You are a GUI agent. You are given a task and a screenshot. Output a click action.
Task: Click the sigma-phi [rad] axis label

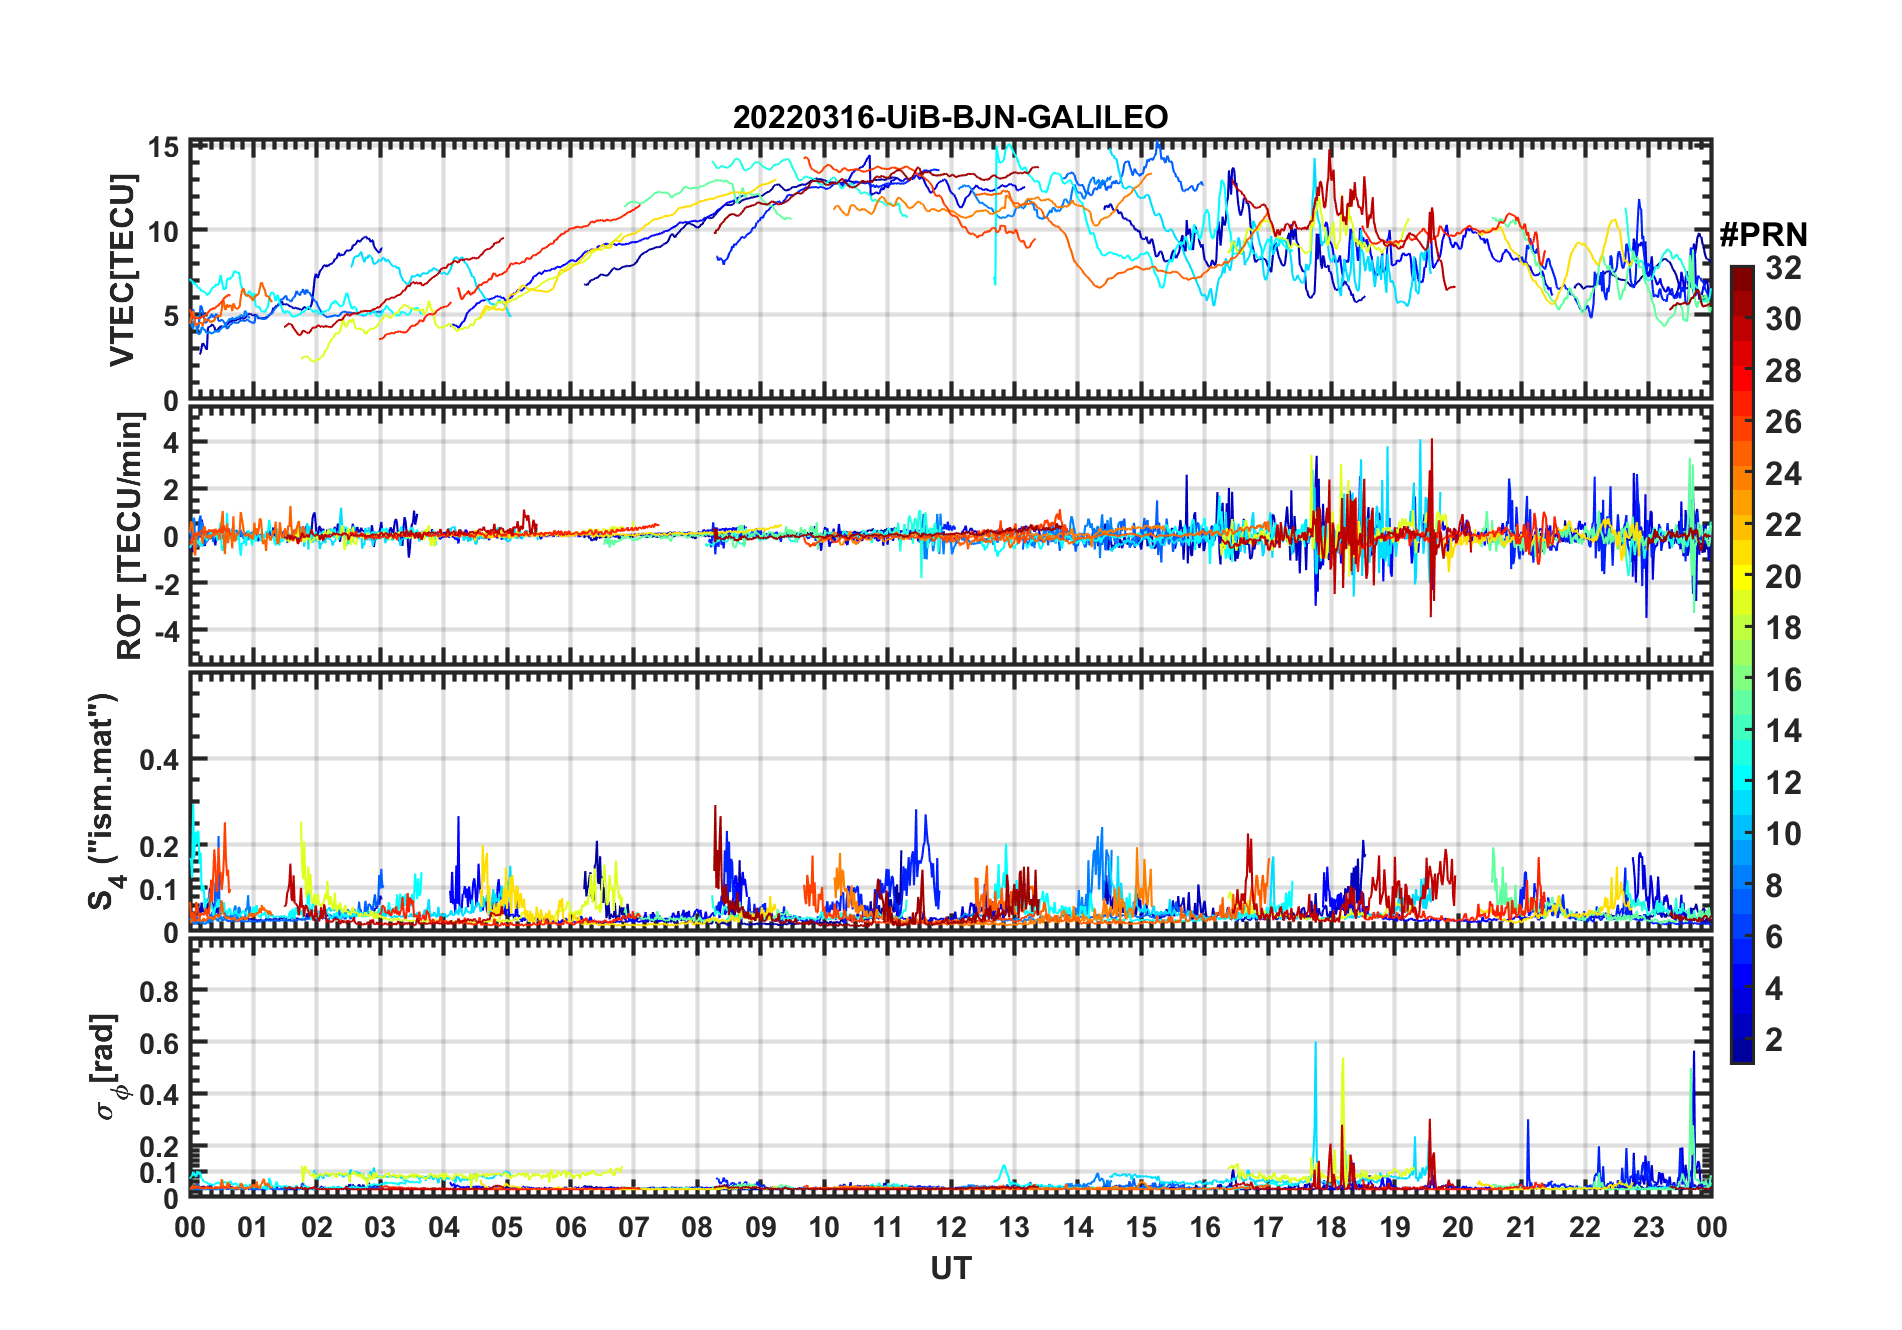(106, 1066)
